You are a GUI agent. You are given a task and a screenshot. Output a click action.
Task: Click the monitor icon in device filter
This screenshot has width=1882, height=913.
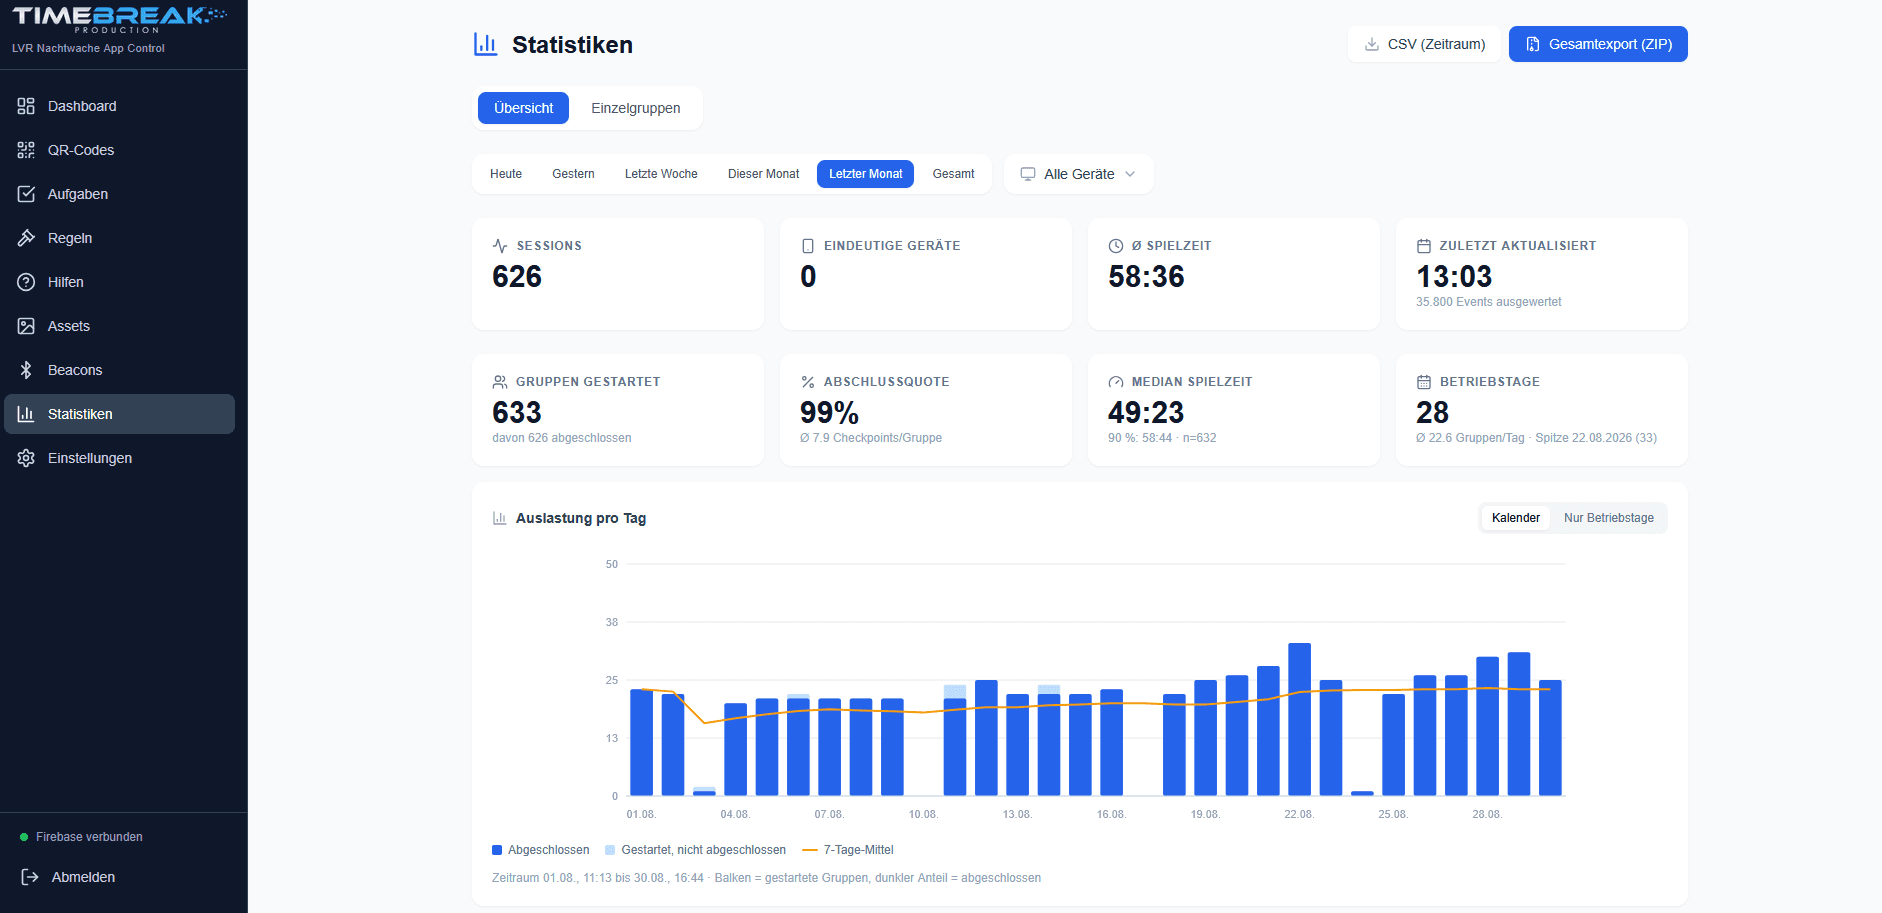click(1027, 174)
